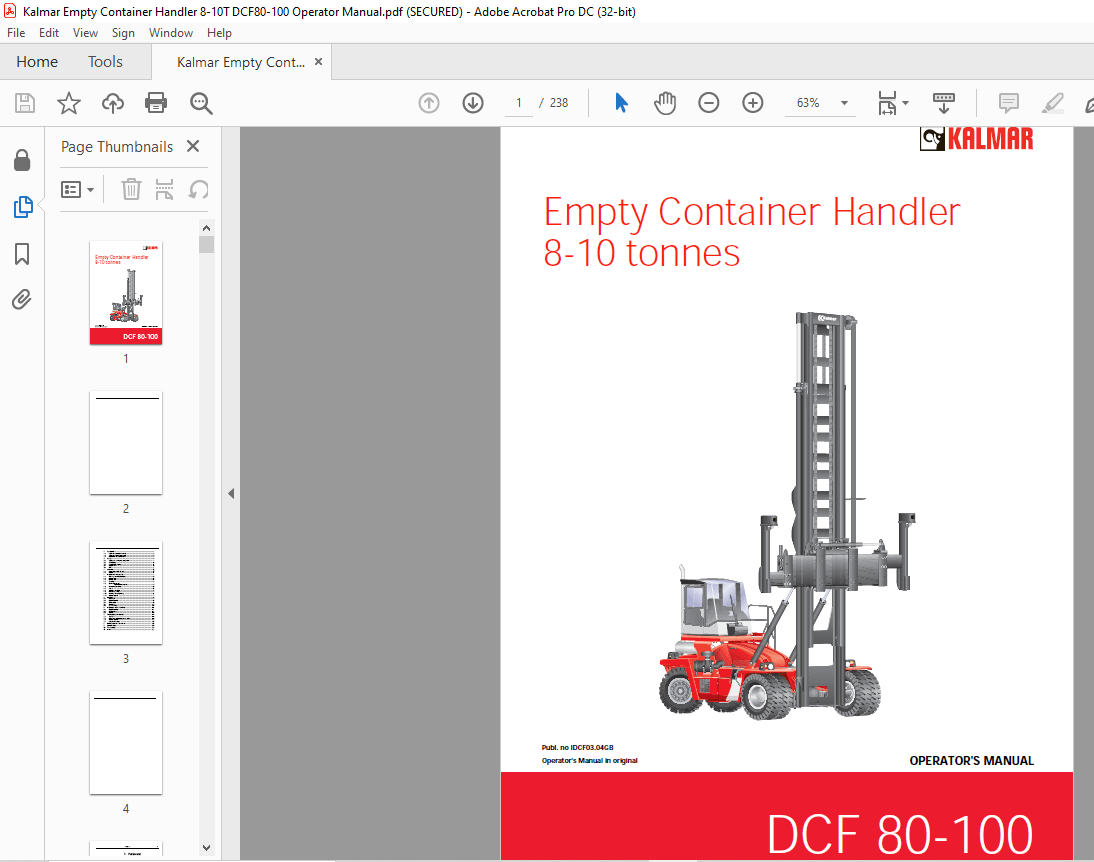Click the Print icon in the toolbar
Screen dimensions: 1094x862
pyautogui.click(x=157, y=103)
